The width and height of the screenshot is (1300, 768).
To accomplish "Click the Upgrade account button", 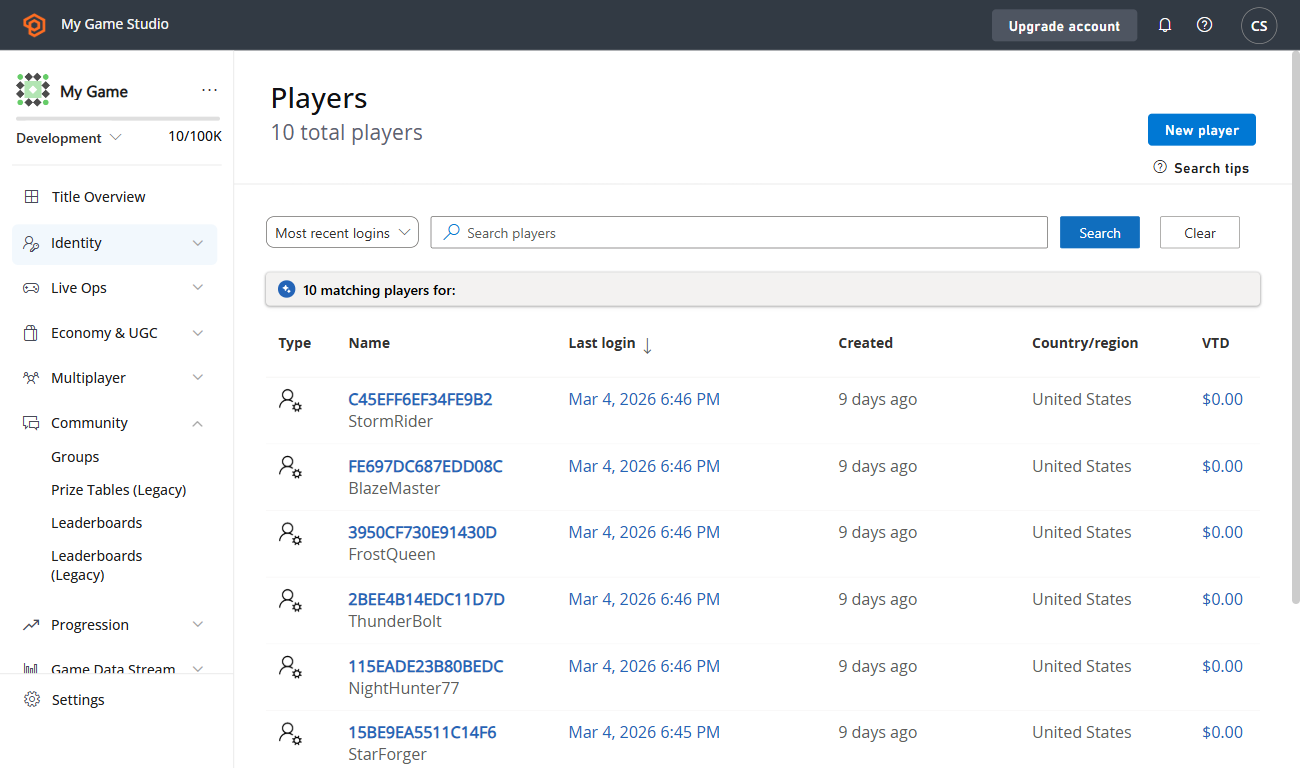I will click(x=1064, y=26).
